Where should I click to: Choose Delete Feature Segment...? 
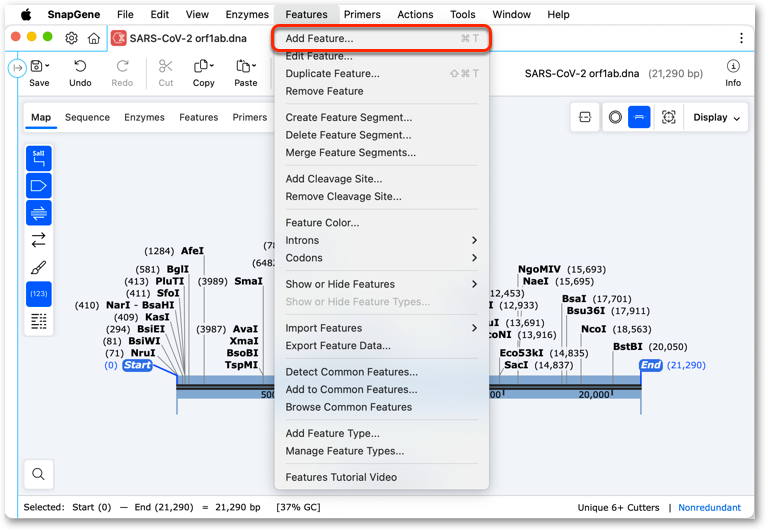[382, 135]
